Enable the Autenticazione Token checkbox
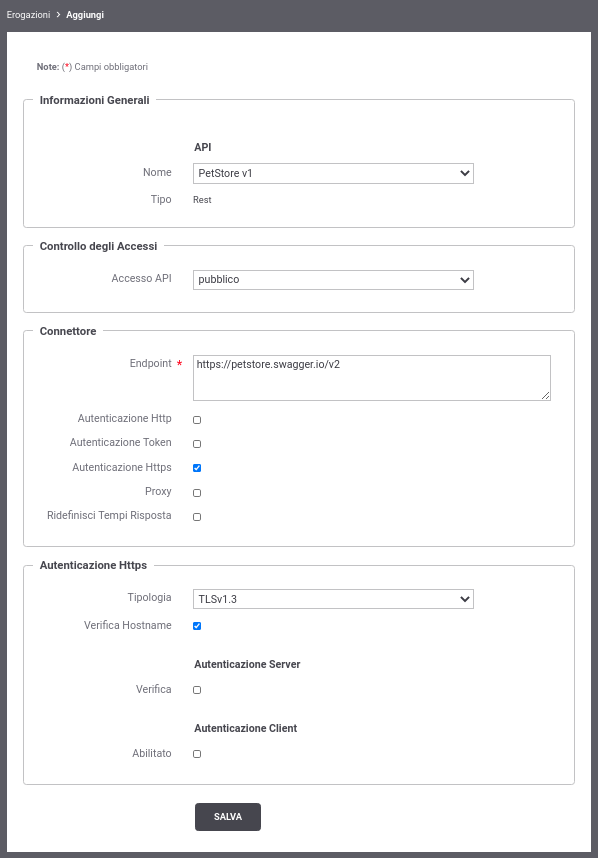This screenshot has width=598, height=858. pyautogui.click(x=197, y=444)
